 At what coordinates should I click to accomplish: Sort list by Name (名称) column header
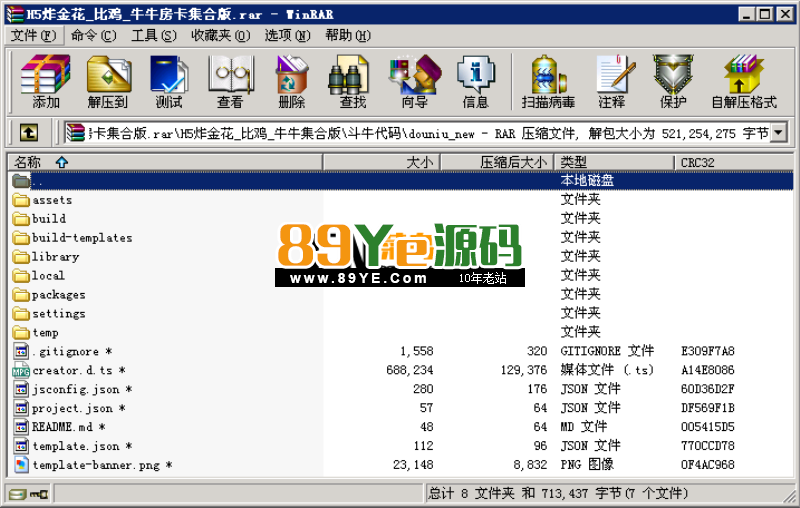28,162
